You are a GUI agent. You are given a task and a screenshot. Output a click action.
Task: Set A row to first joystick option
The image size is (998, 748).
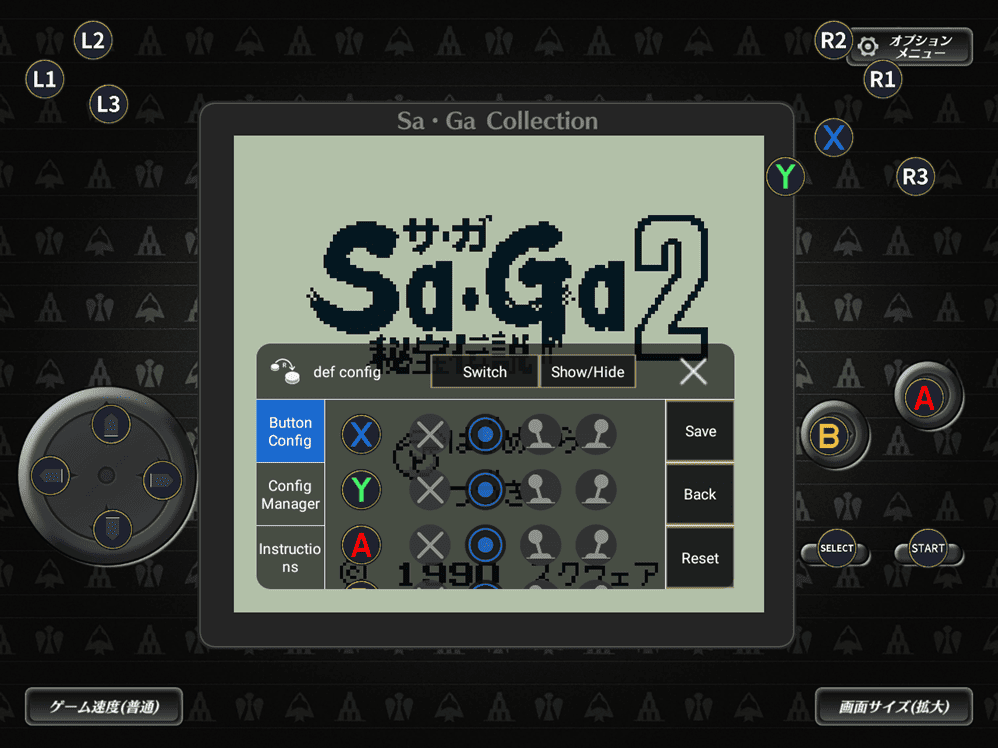click(540, 546)
